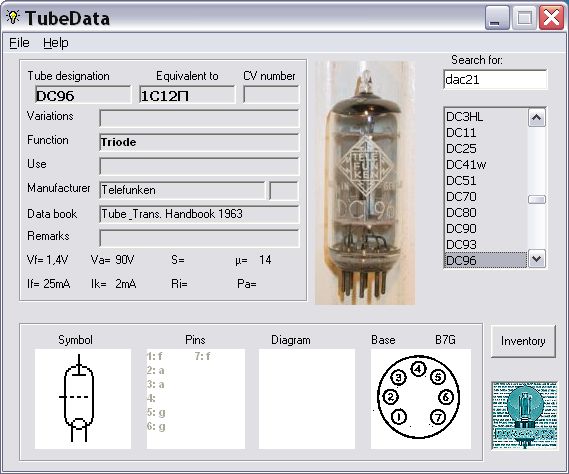
Task: Open the File menu
Action: (x=19, y=43)
